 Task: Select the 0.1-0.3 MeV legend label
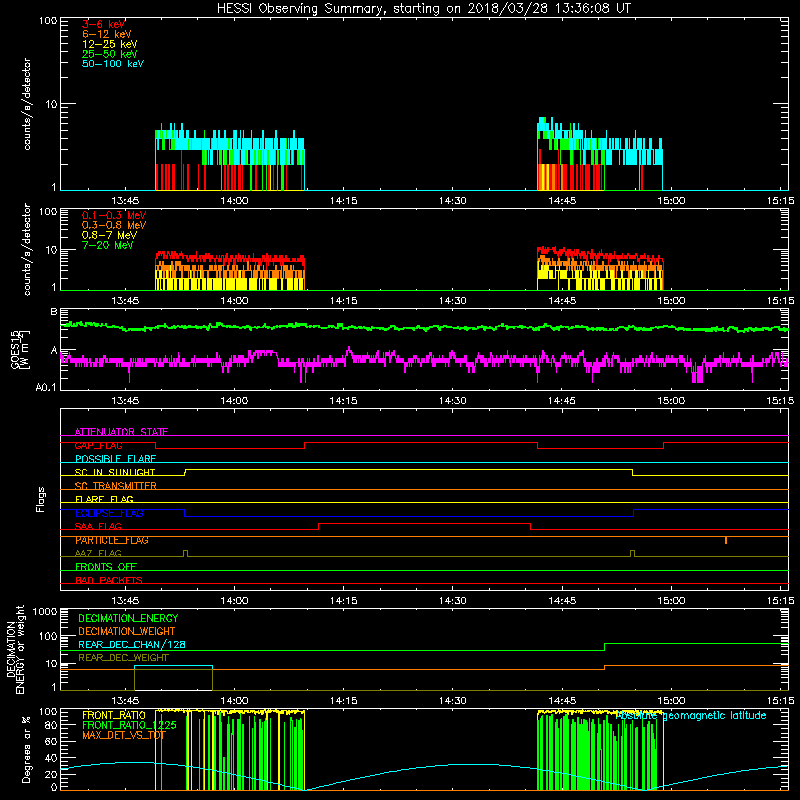click(x=114, y=215)
